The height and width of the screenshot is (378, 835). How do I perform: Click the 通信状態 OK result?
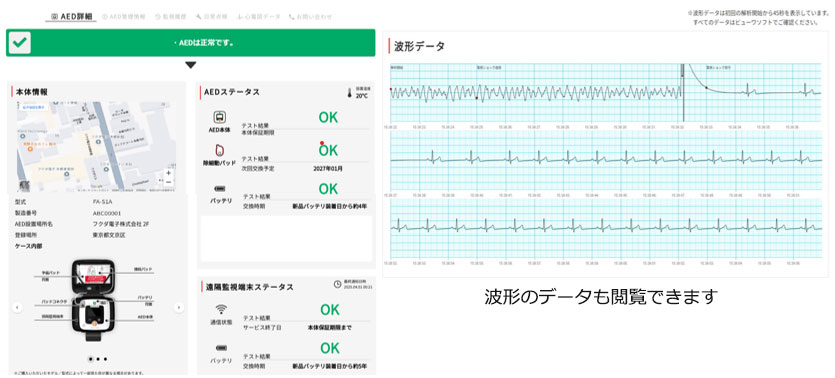330,310
